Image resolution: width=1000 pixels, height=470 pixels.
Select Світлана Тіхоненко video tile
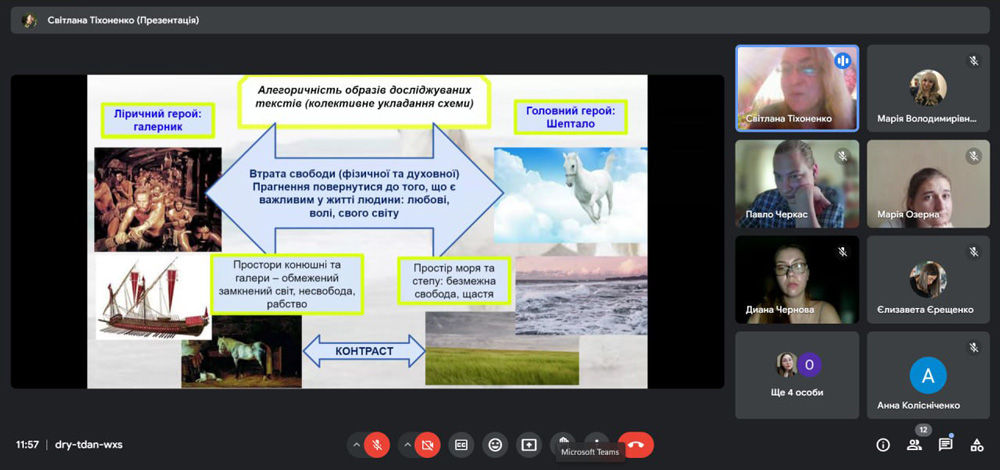point(796,87)
